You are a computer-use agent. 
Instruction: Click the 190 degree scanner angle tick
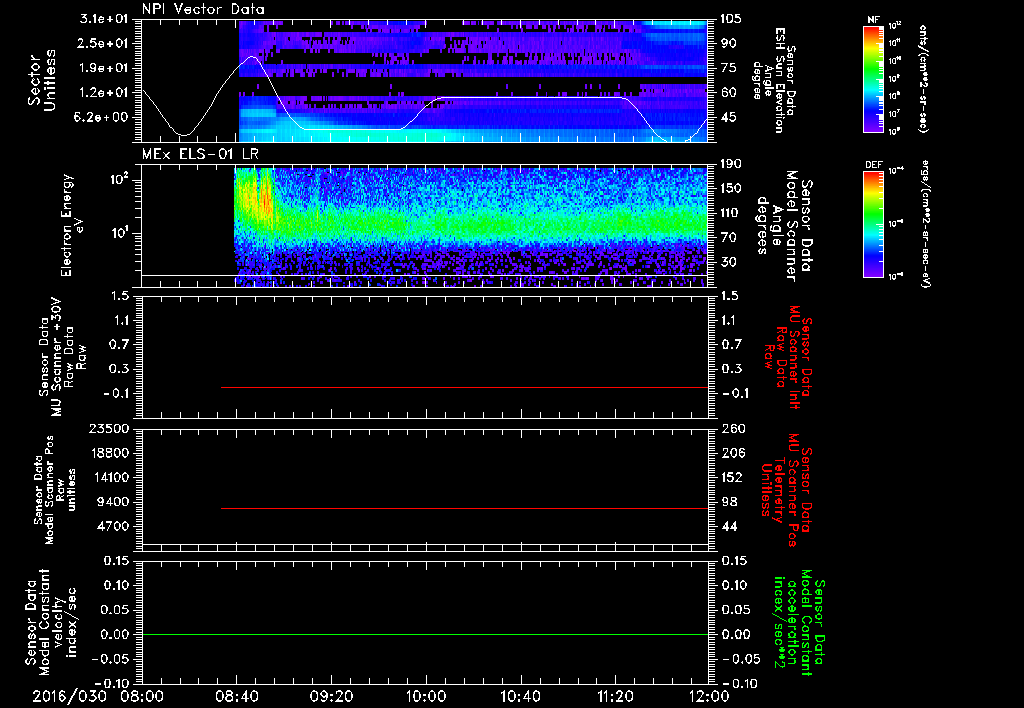click(x=731, y=164)
